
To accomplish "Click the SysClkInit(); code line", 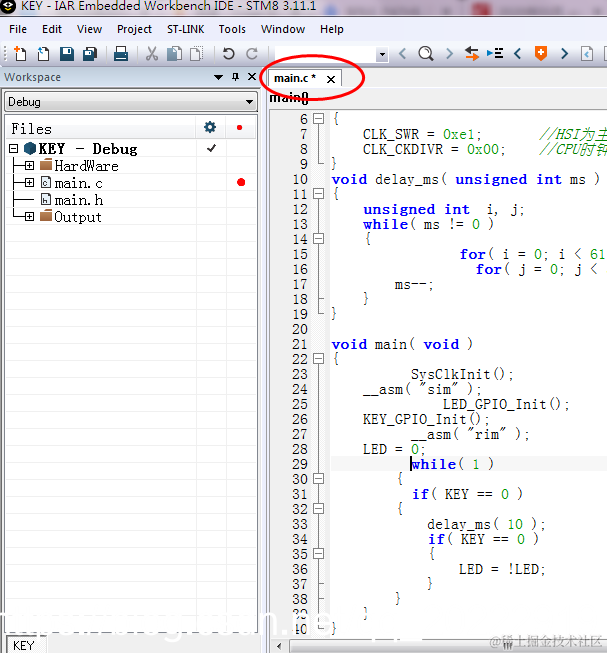I will click(462, 374).
